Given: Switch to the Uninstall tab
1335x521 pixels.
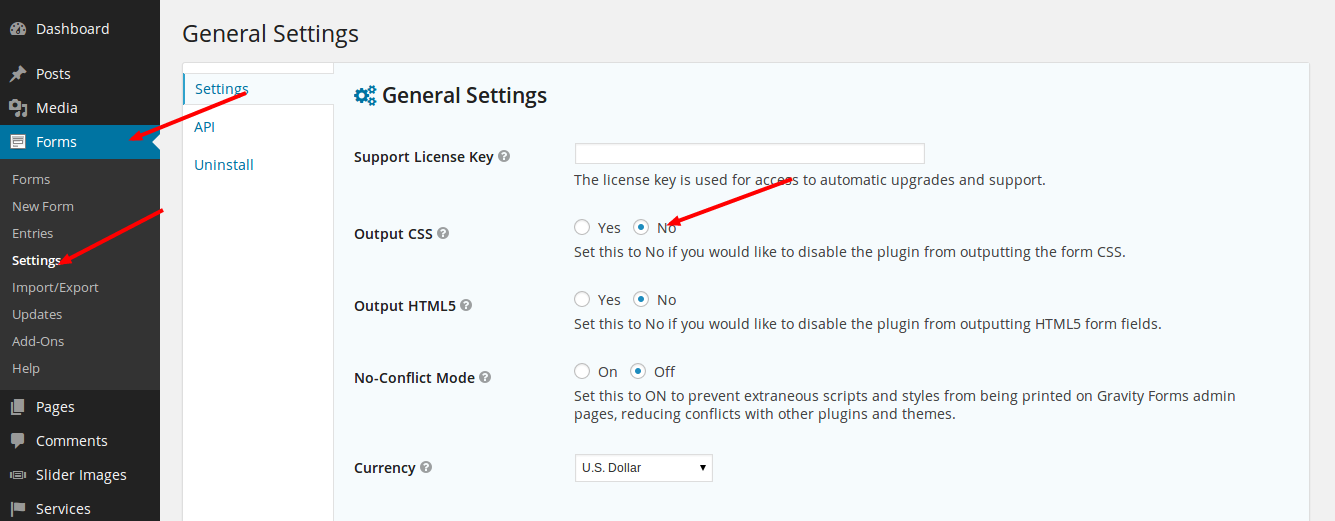Looking at the screenshot, I should (x=224, y=165).
